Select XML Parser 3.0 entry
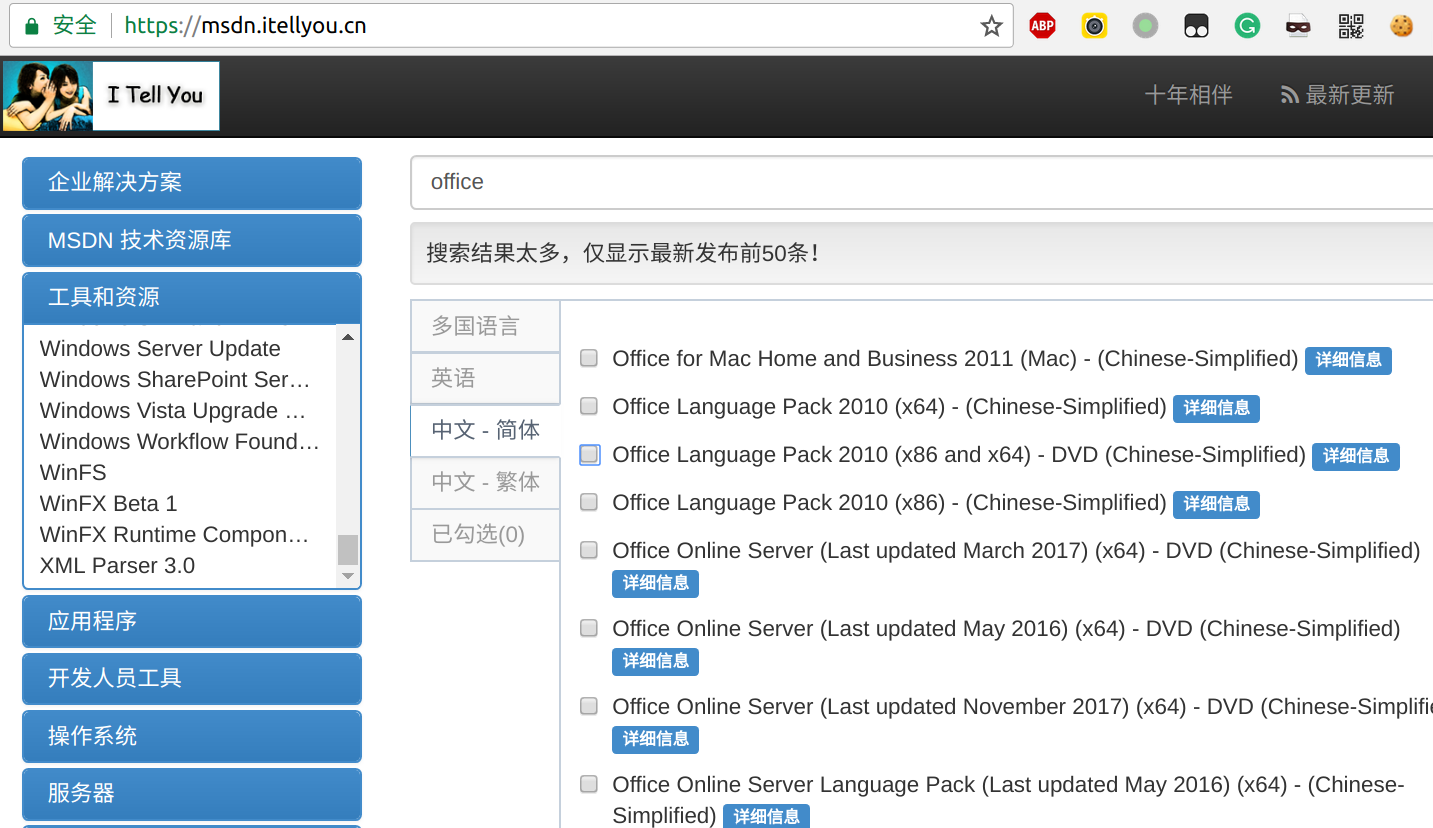Viewport: 1433px width, 828px height. 117,566
